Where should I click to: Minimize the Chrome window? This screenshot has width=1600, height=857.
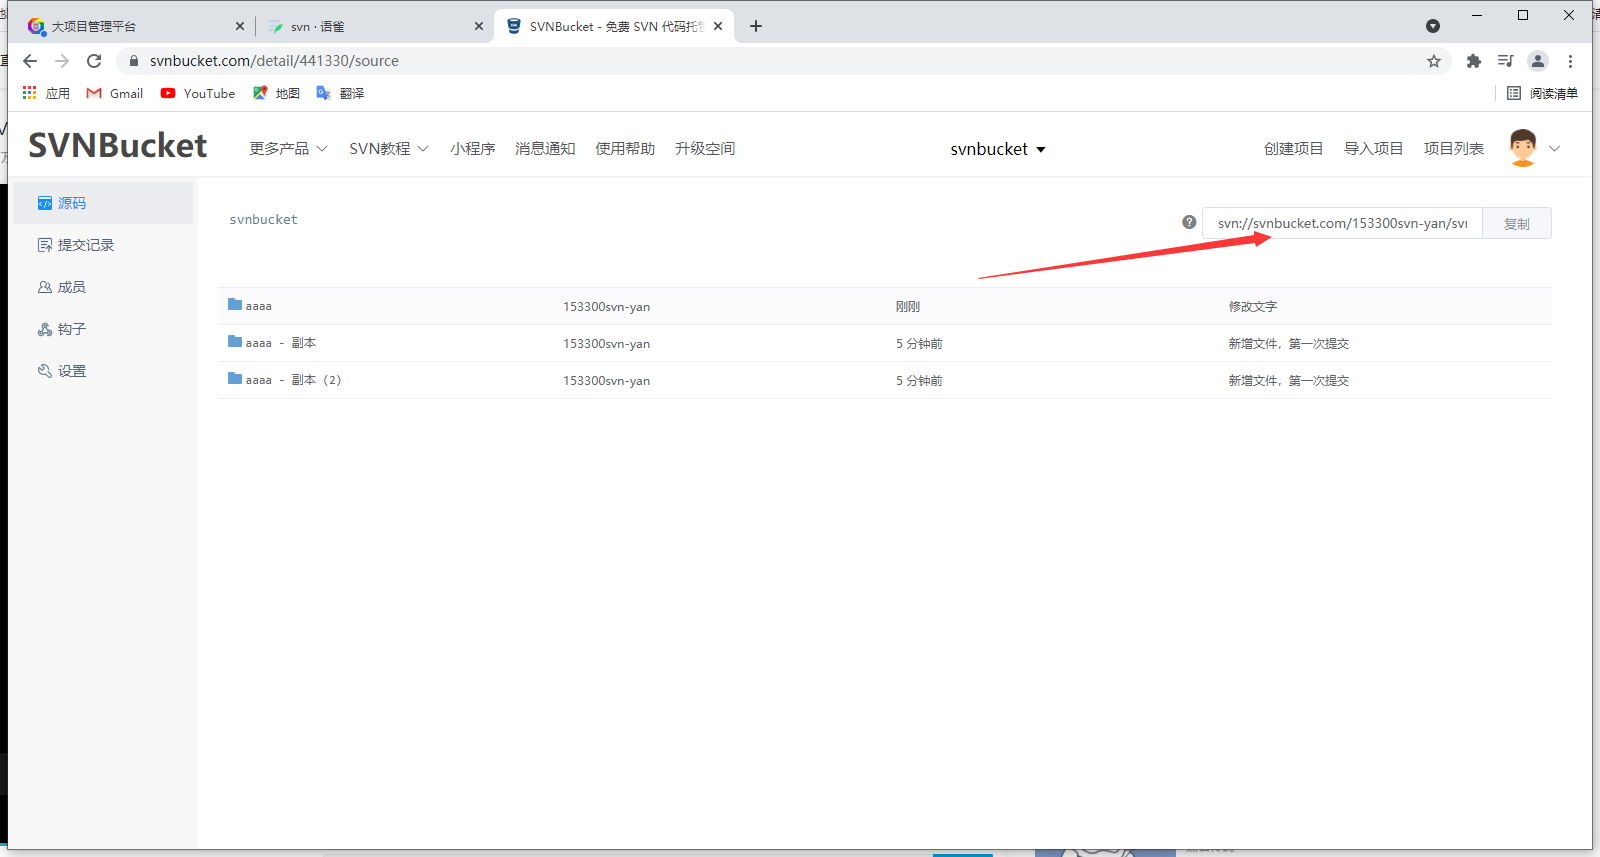[1477, 15]
